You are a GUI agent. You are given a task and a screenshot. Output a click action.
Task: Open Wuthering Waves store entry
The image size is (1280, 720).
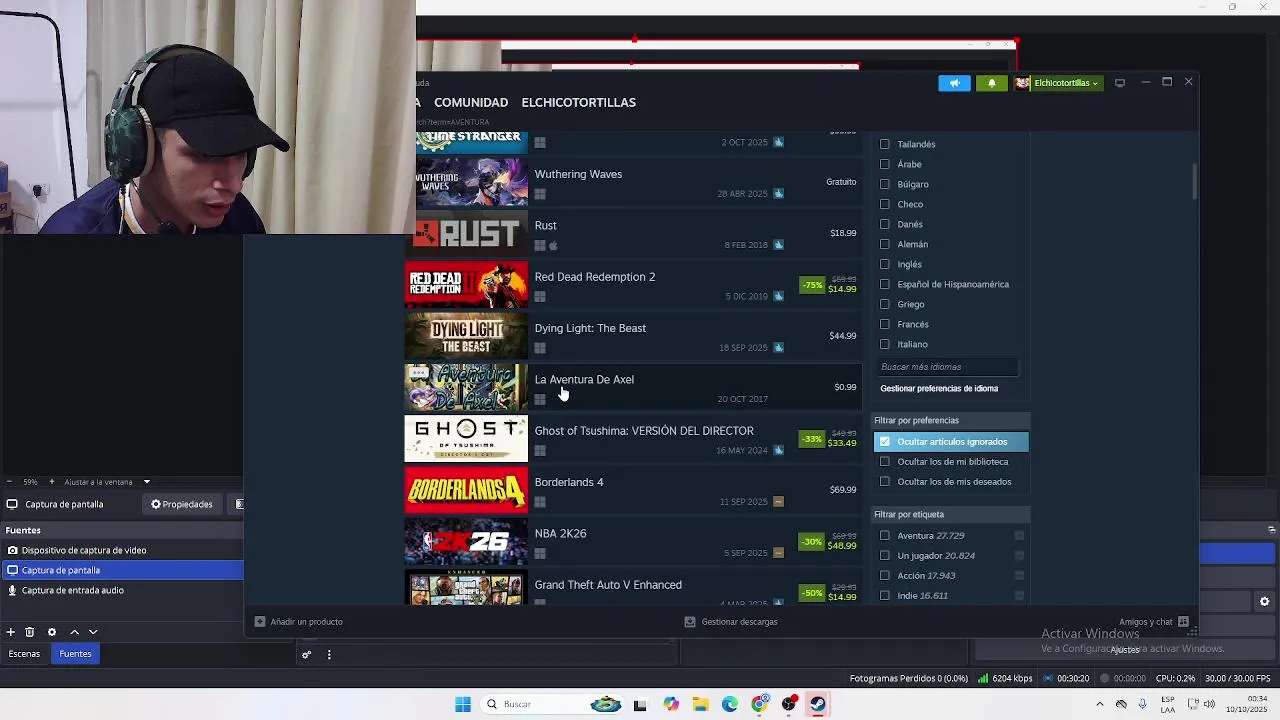tap(633, 182)
